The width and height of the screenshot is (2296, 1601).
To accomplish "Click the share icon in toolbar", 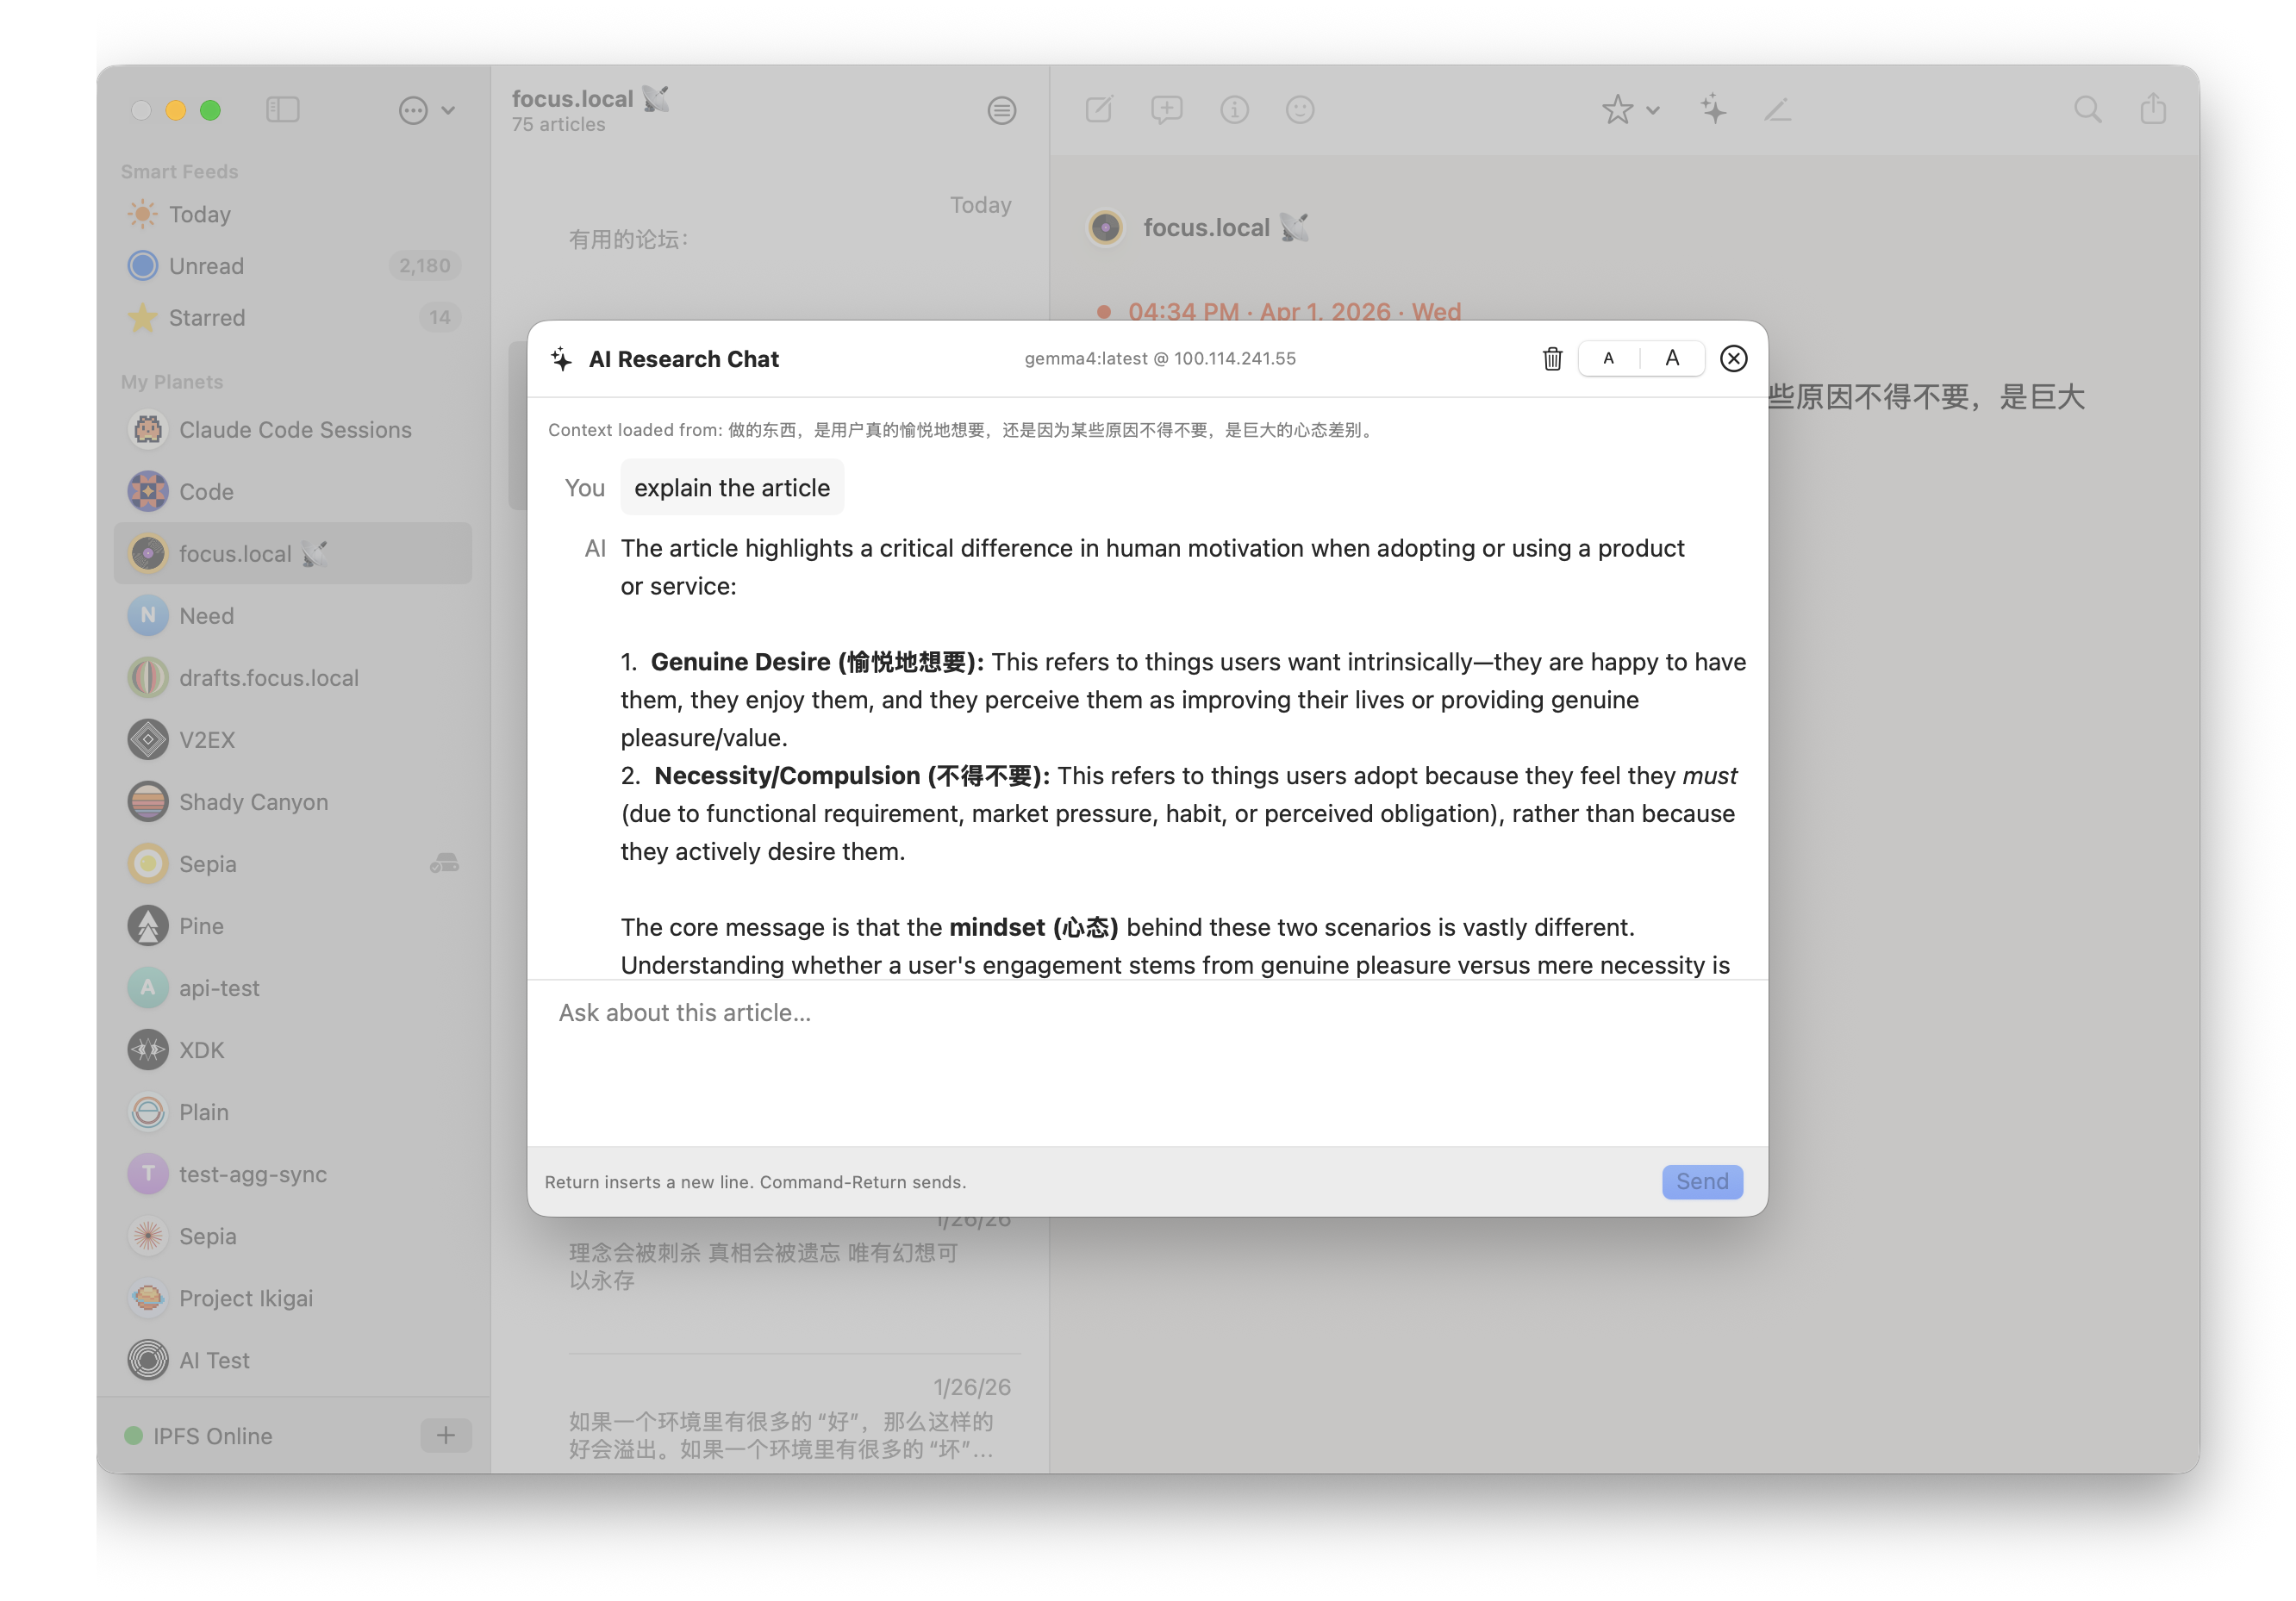I will coord(2153,109).
